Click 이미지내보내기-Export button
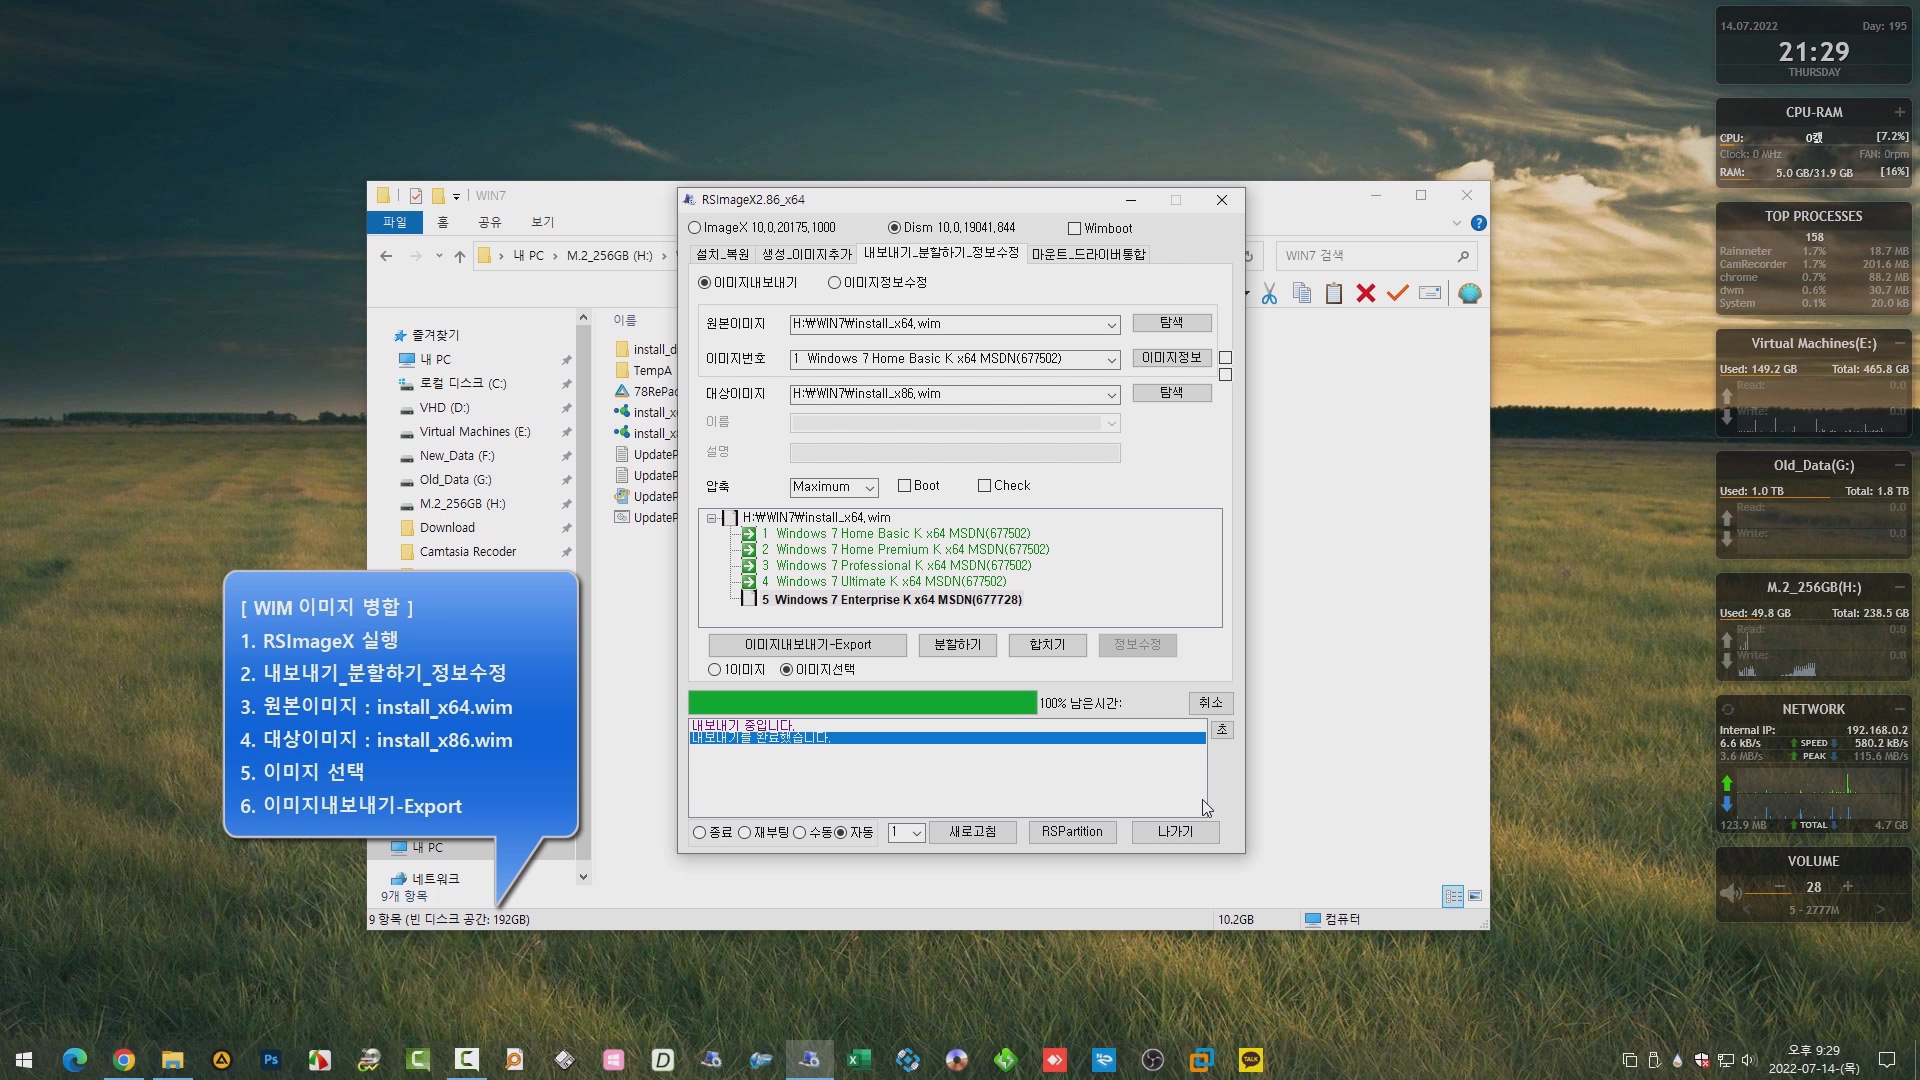Image resolution: width=1920 pixels, height=1080 pixels. coord(808,645)
